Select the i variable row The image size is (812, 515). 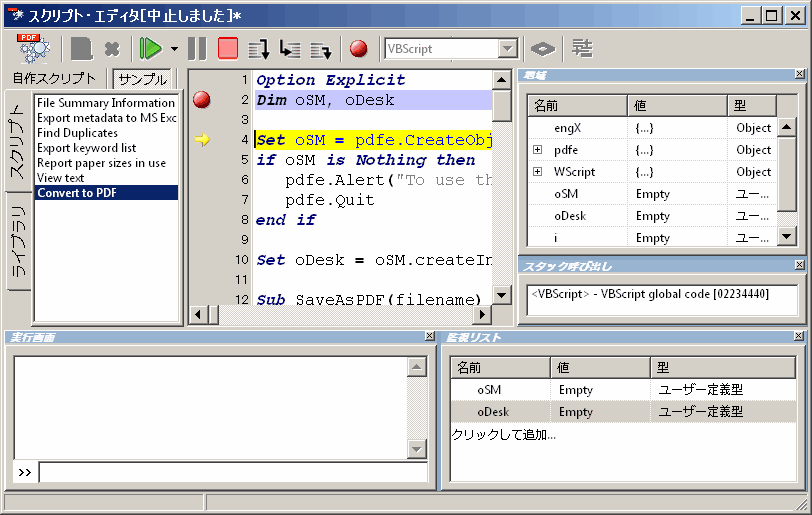[652, 237]
